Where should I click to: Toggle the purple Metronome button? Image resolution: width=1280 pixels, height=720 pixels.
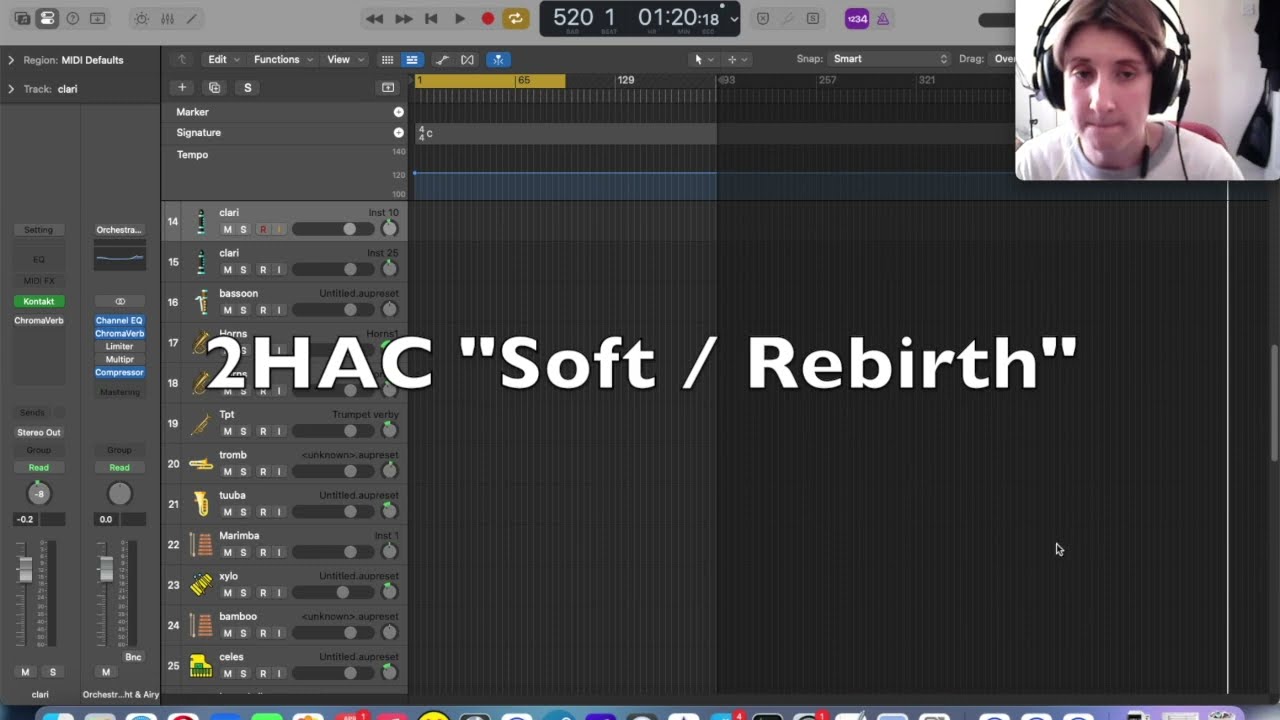coord(883,18)
